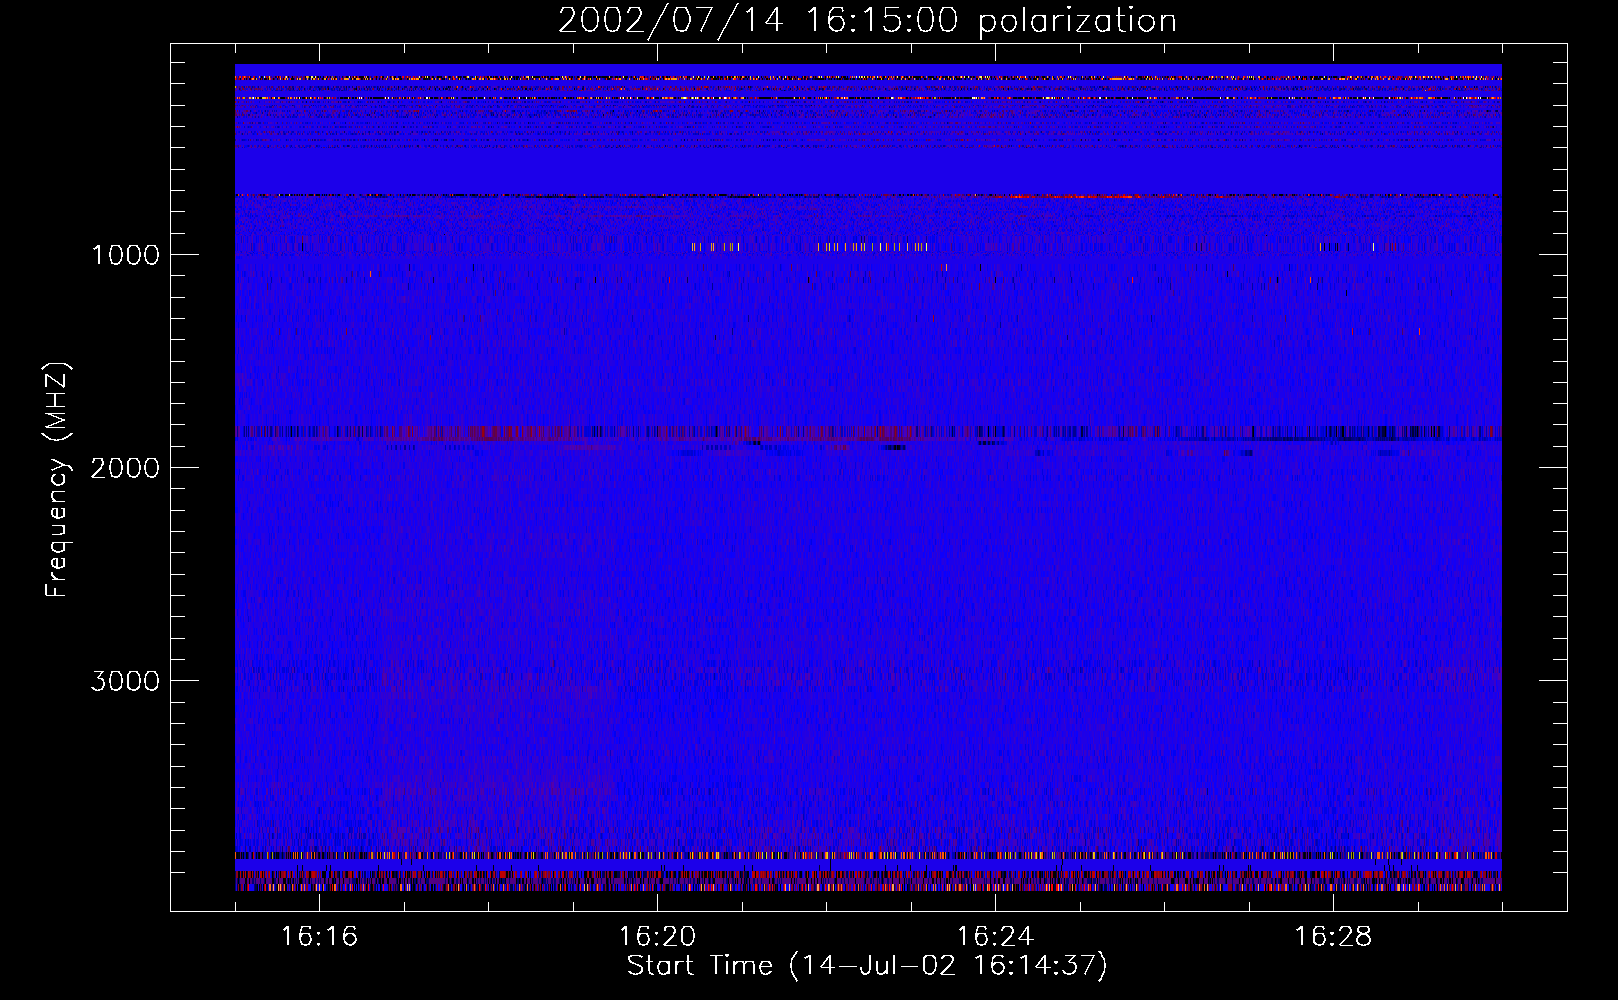Select the 16:20 time tick label
Viewport: 1618px width, 1000px height.
[657, 936]
